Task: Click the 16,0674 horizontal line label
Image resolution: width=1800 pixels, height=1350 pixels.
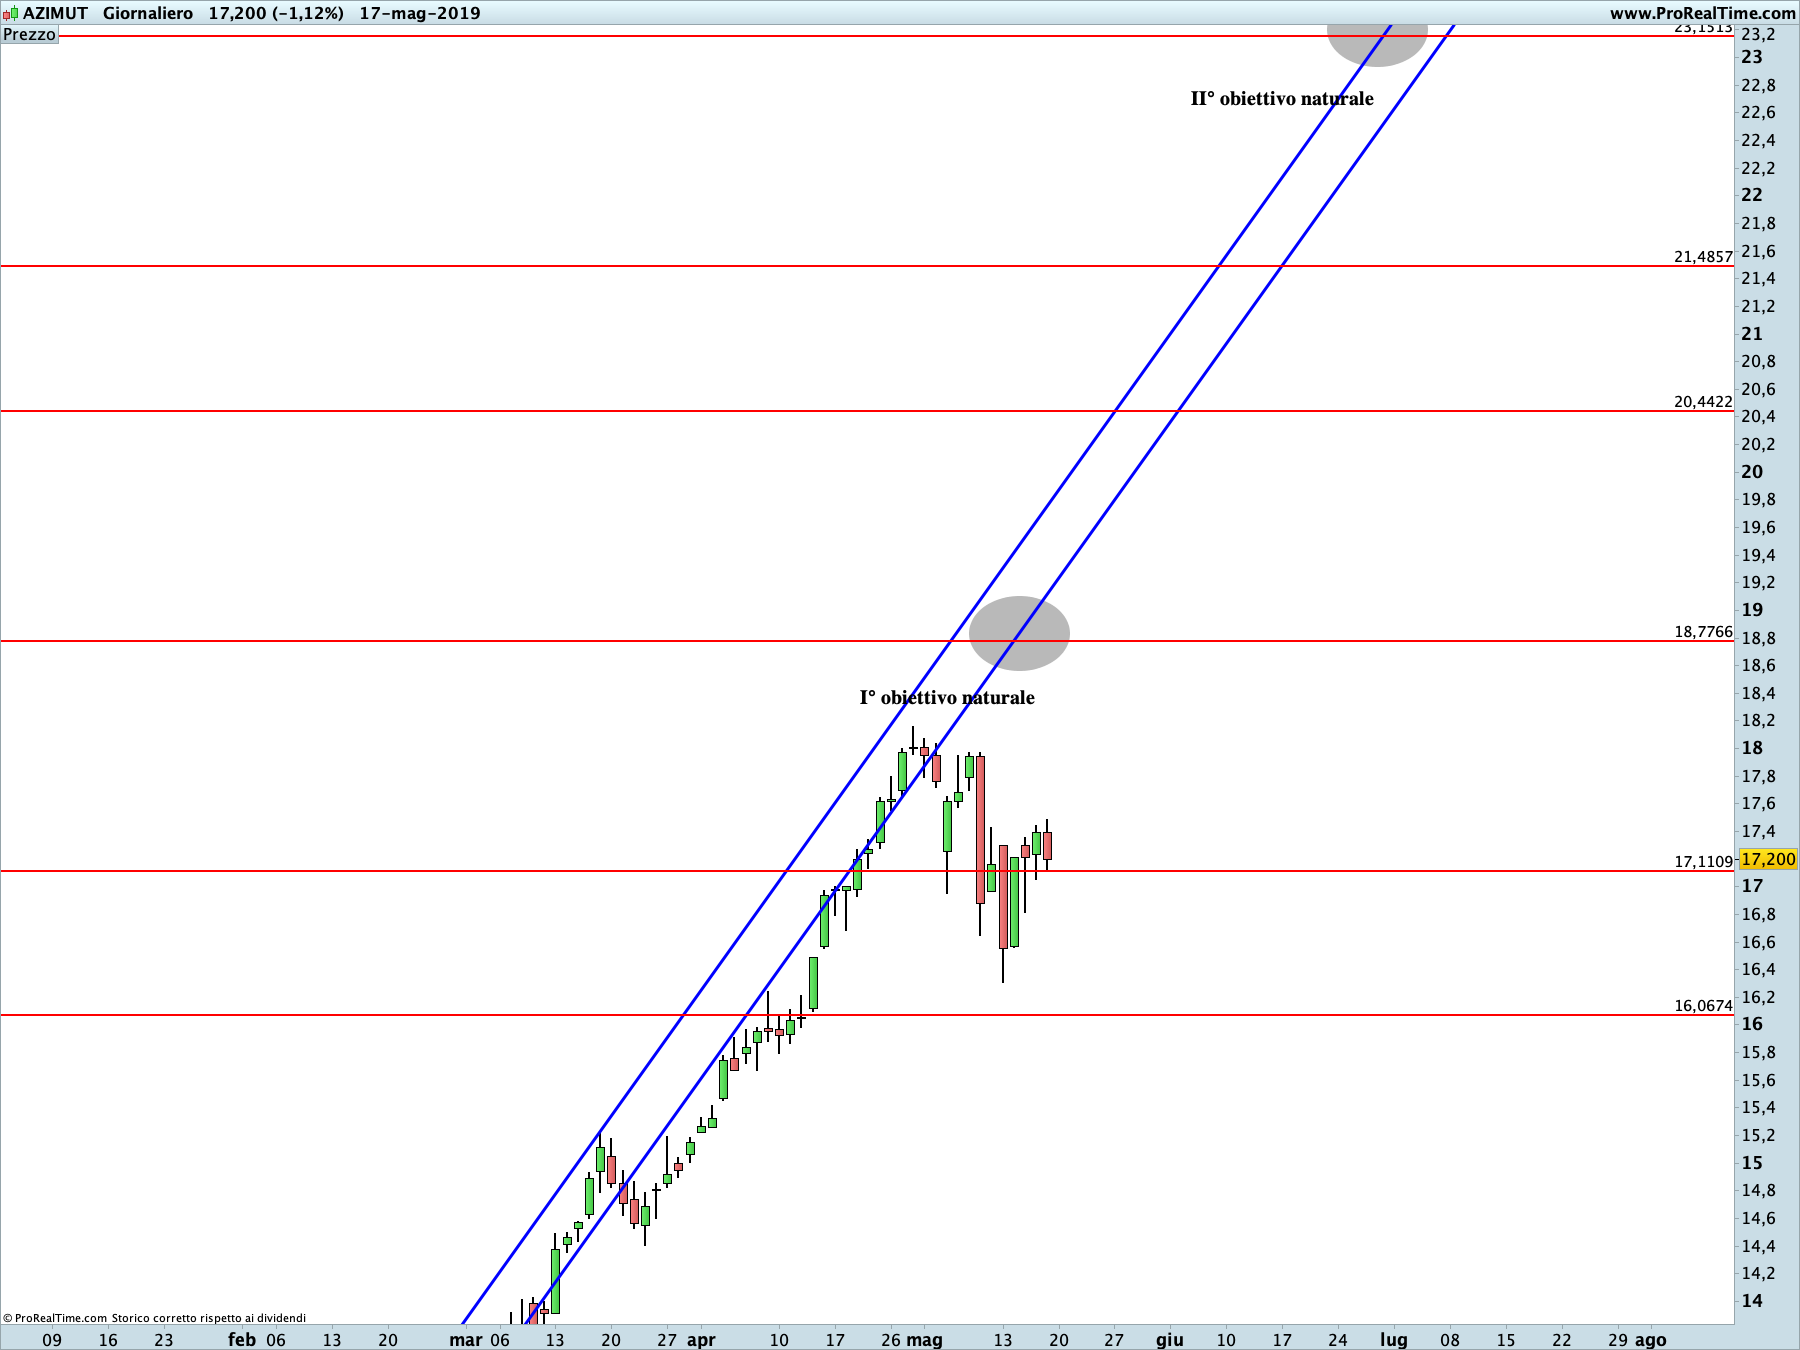Action: [x=1703, y=1005]
